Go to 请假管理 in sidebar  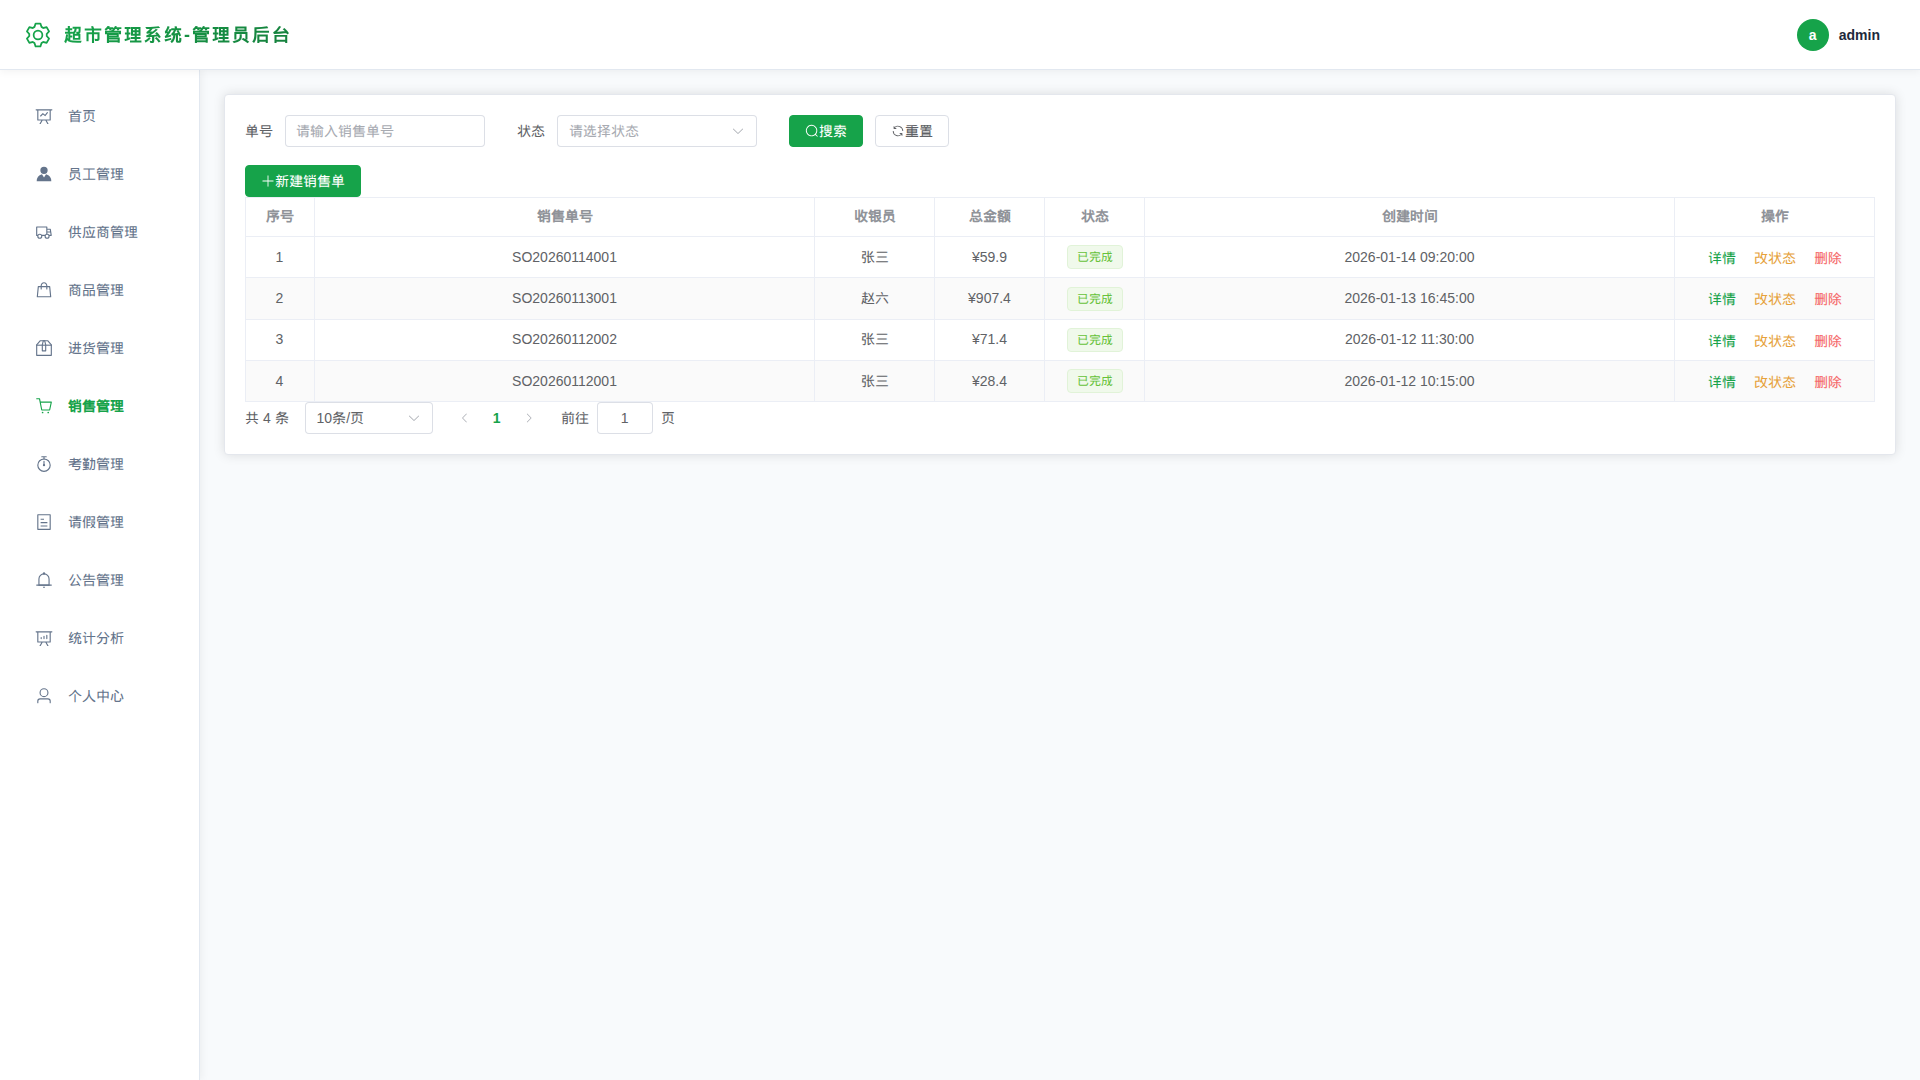(100, 522)
